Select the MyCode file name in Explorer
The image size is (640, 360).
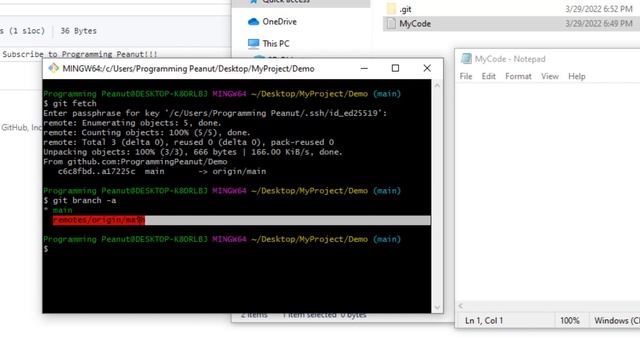[415, 24]
